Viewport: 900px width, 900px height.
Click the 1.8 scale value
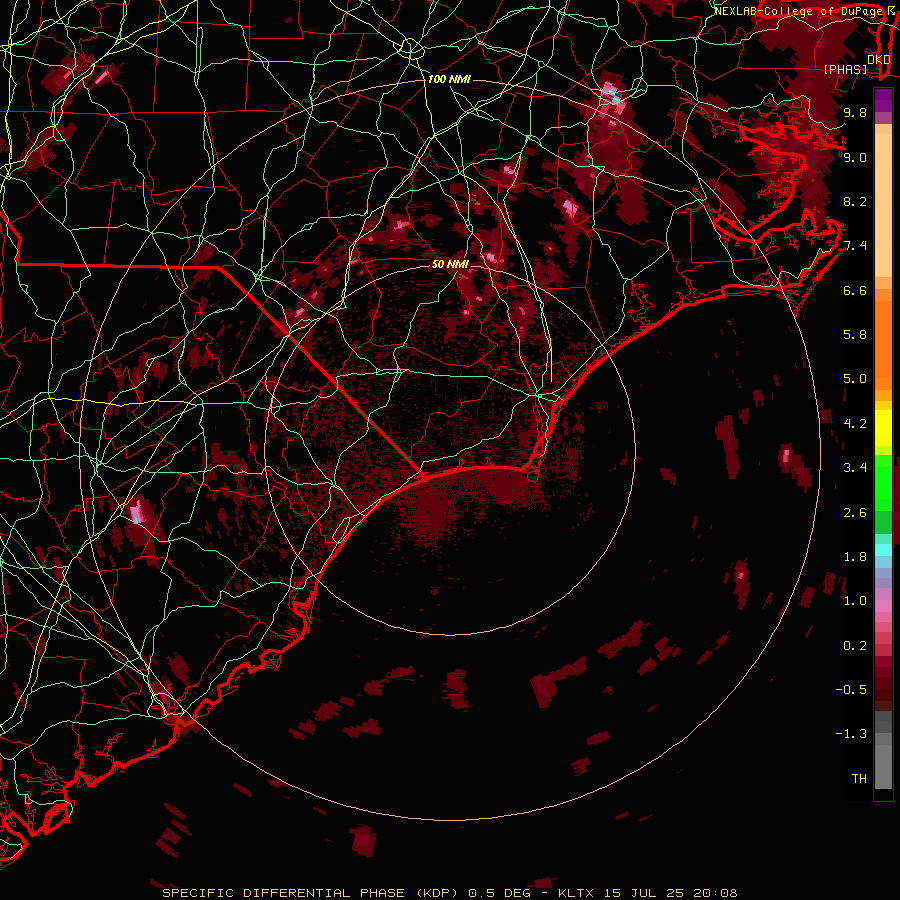[855, 557]
